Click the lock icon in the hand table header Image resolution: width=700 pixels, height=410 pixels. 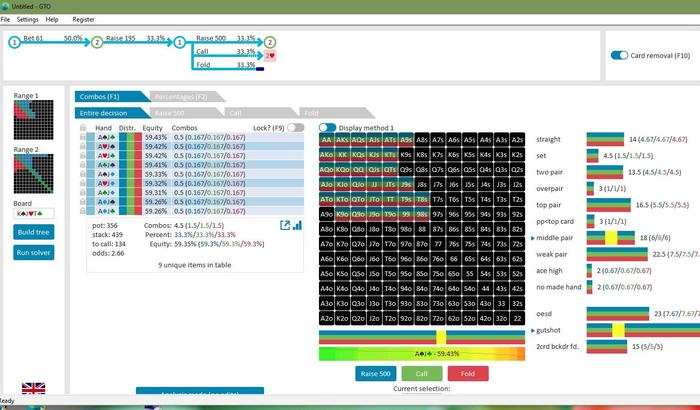(83, 128)
